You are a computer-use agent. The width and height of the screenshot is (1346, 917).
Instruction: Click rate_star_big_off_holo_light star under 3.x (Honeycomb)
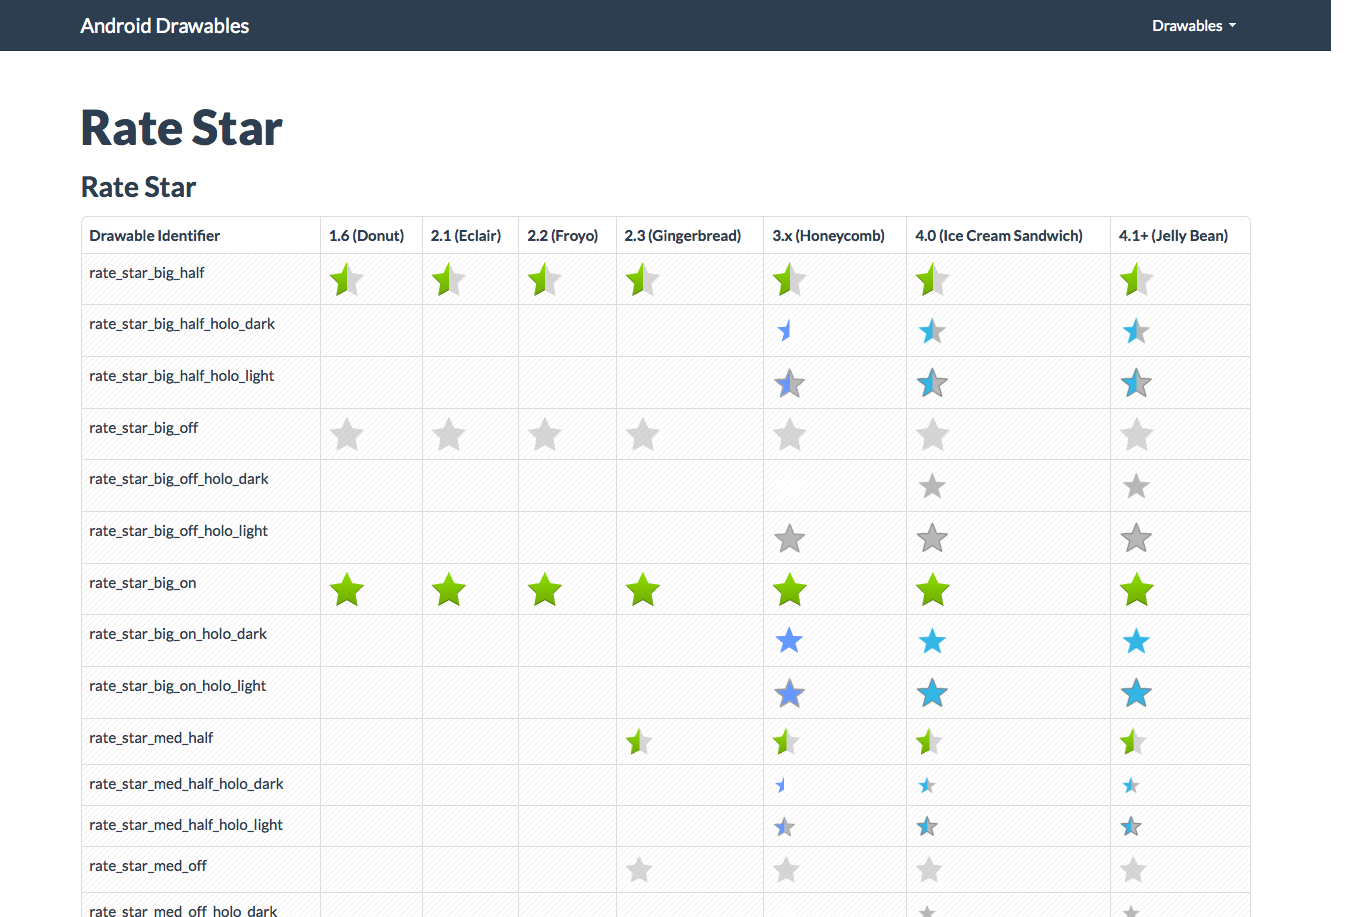click(x=789, y=539)
